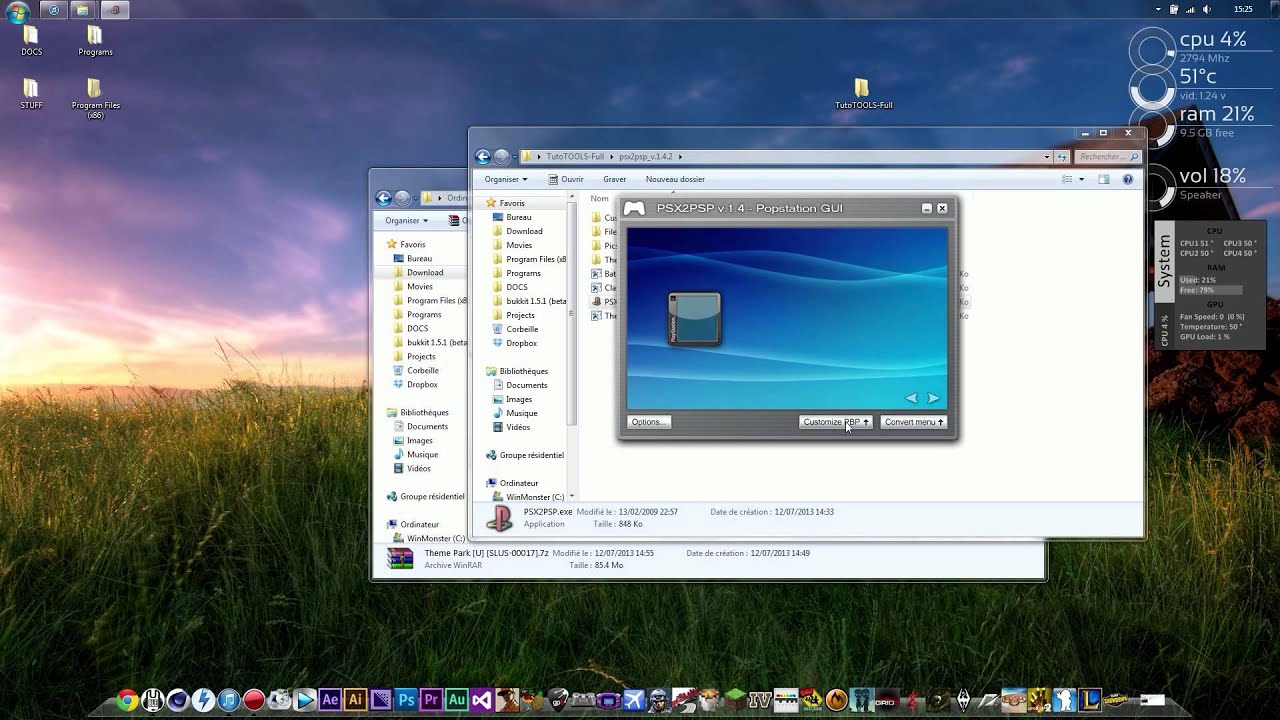Open Download in back Explorer window sidebar

(x=417, y=272)
